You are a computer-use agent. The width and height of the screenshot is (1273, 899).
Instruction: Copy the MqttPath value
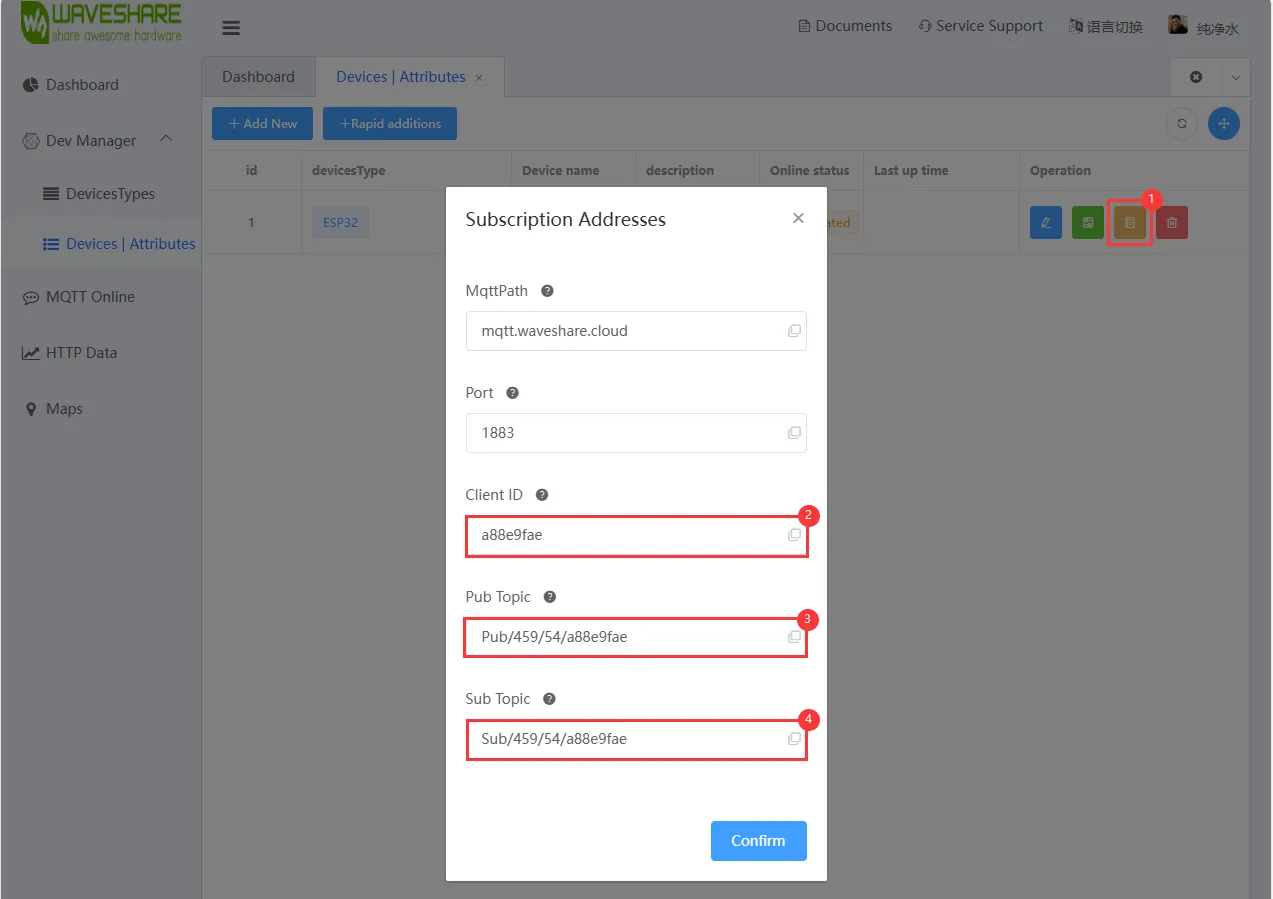tap(794, 331)
